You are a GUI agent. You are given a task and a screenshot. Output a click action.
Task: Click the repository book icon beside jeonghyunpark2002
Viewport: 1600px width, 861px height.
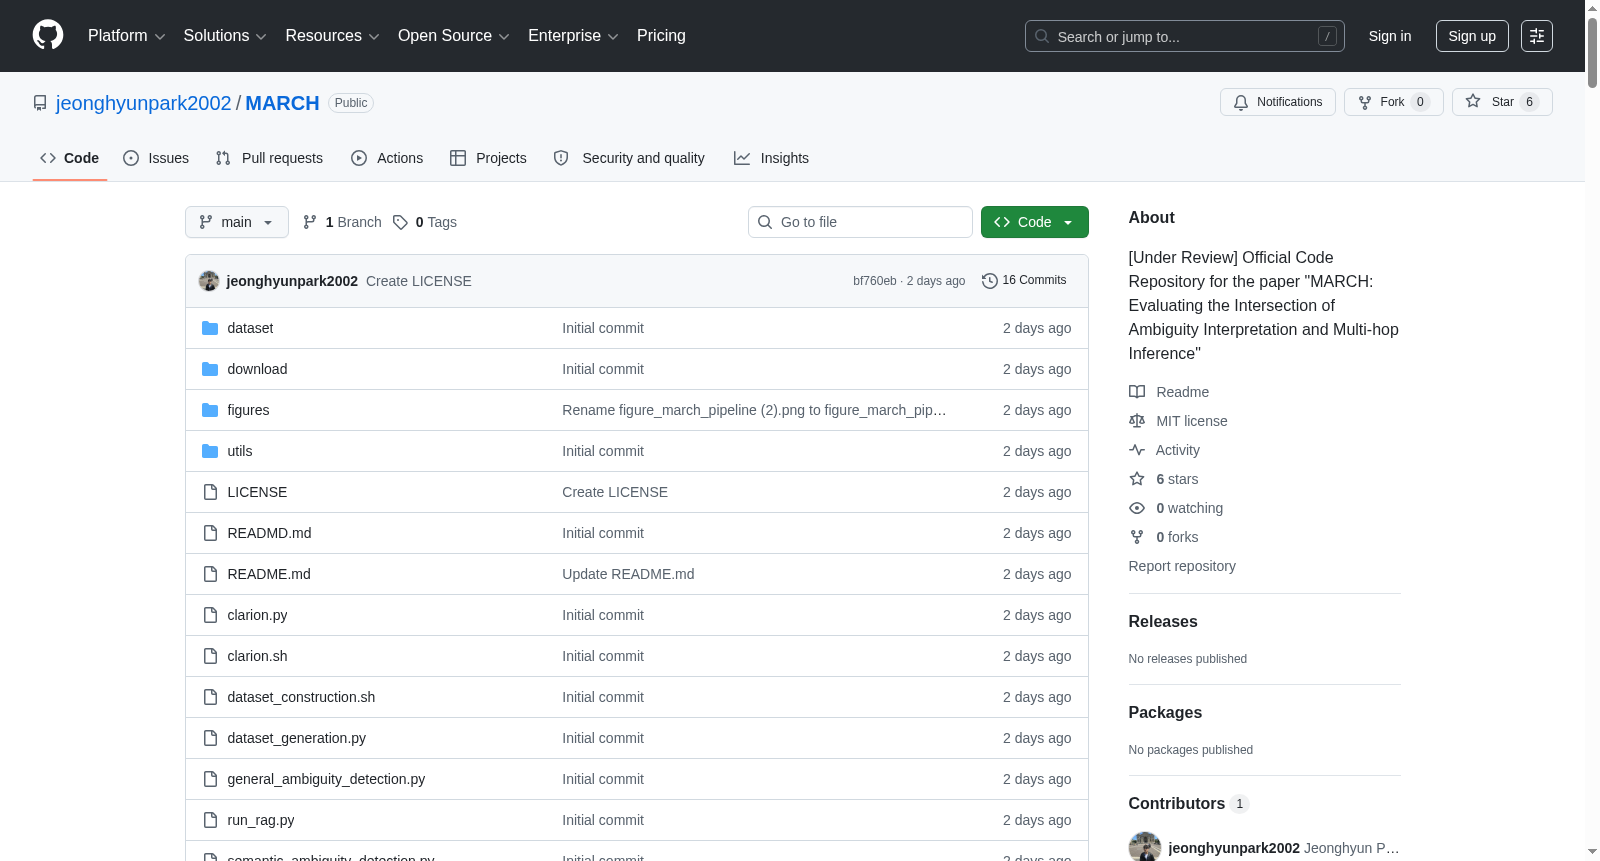40,103
